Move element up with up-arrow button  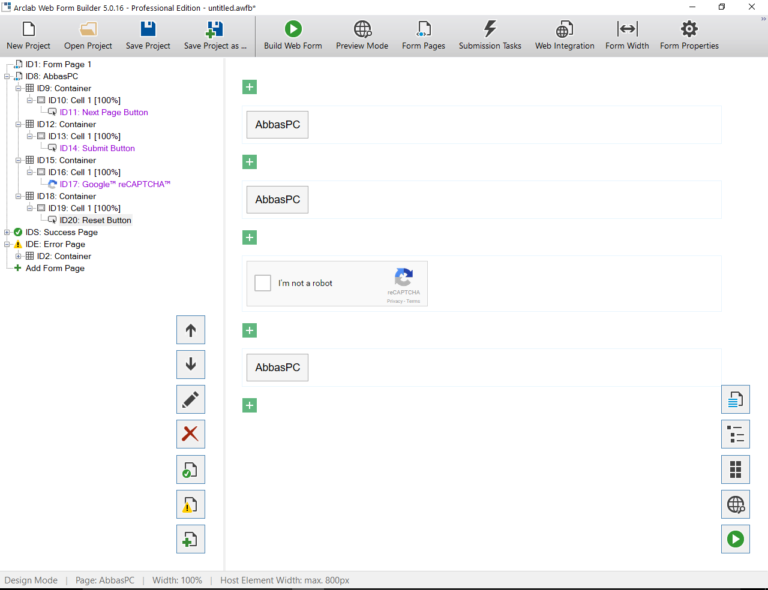[x=191, y=330]
